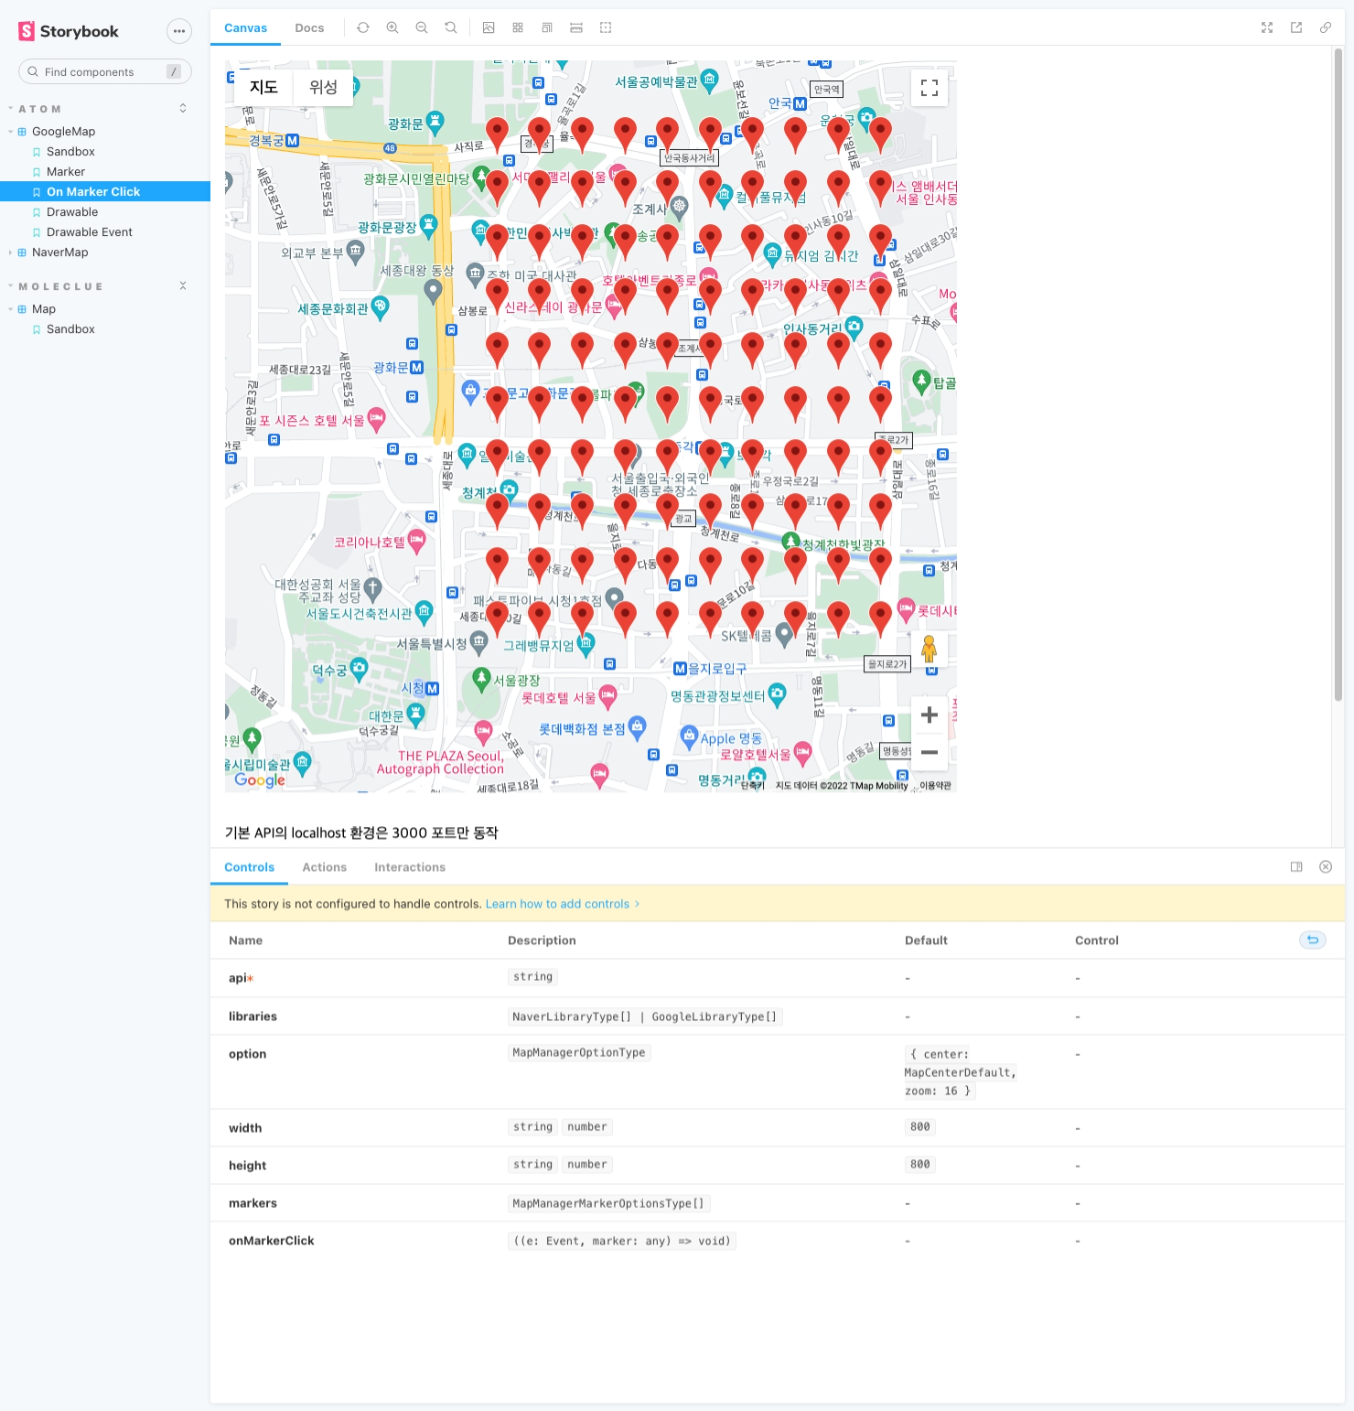
Task: Open the Storybook ellipsis menu
Action: (x=179, y=31)
